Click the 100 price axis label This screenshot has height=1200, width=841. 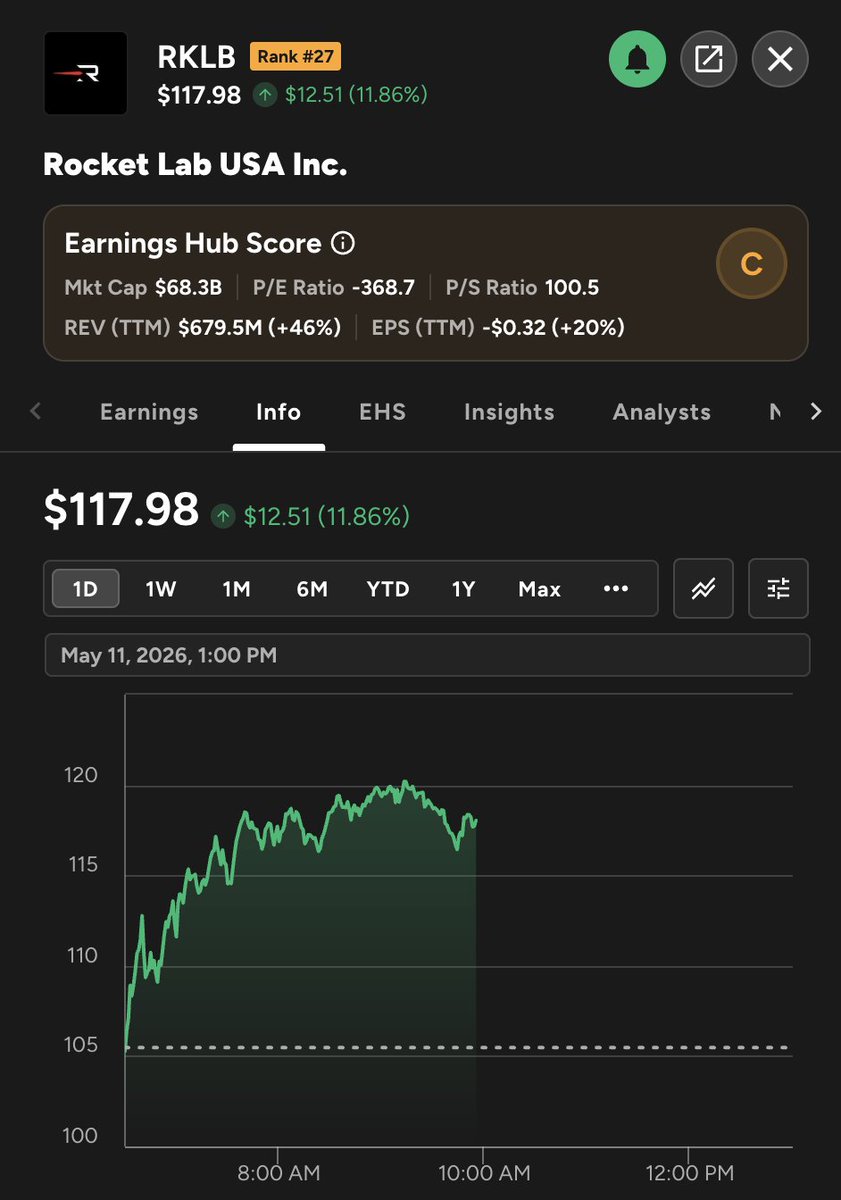click(x=82, y=1135)
